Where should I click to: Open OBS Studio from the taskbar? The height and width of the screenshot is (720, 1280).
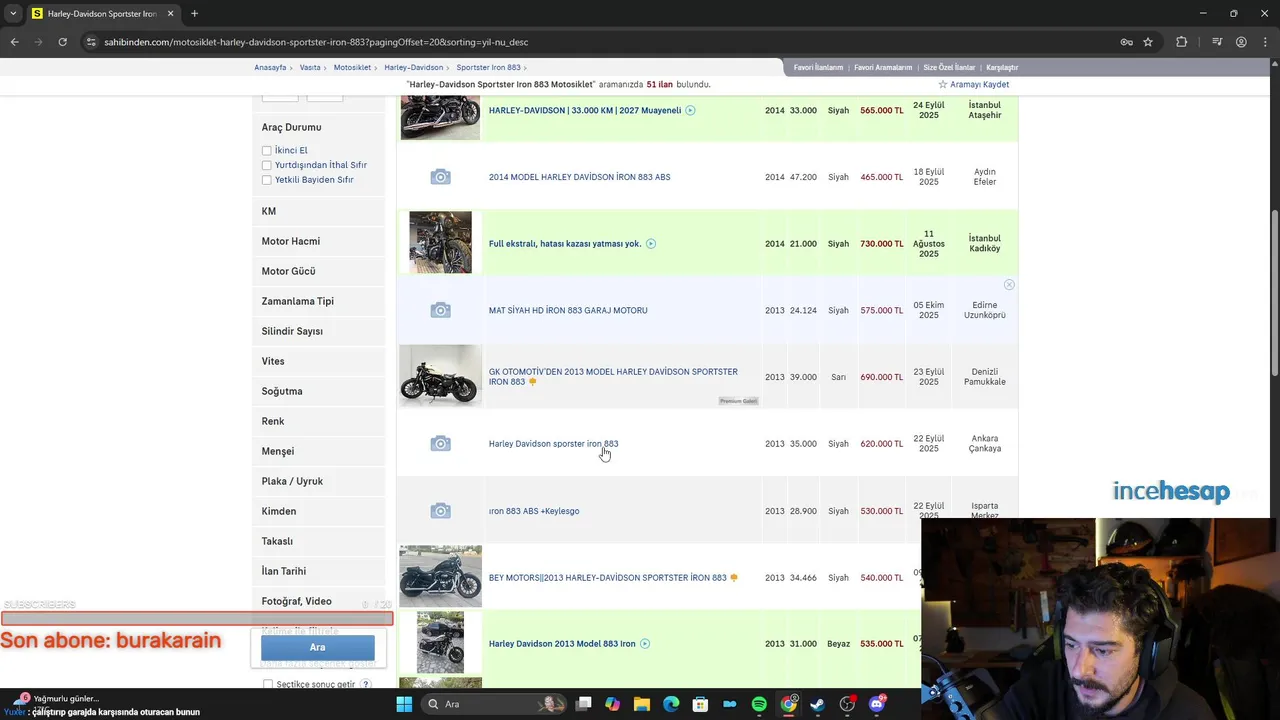click(847, 704)
